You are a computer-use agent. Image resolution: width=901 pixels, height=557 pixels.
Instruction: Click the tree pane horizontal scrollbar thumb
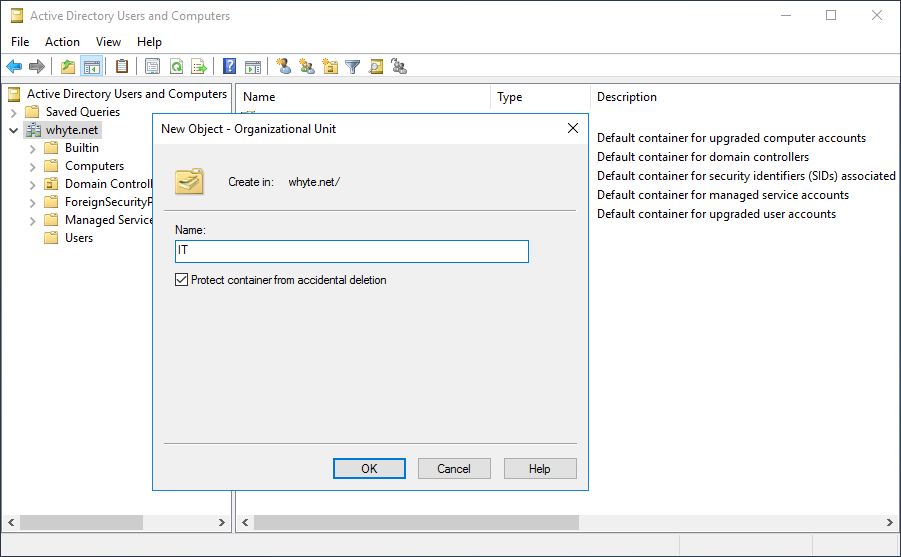click(x=82, y=523)
